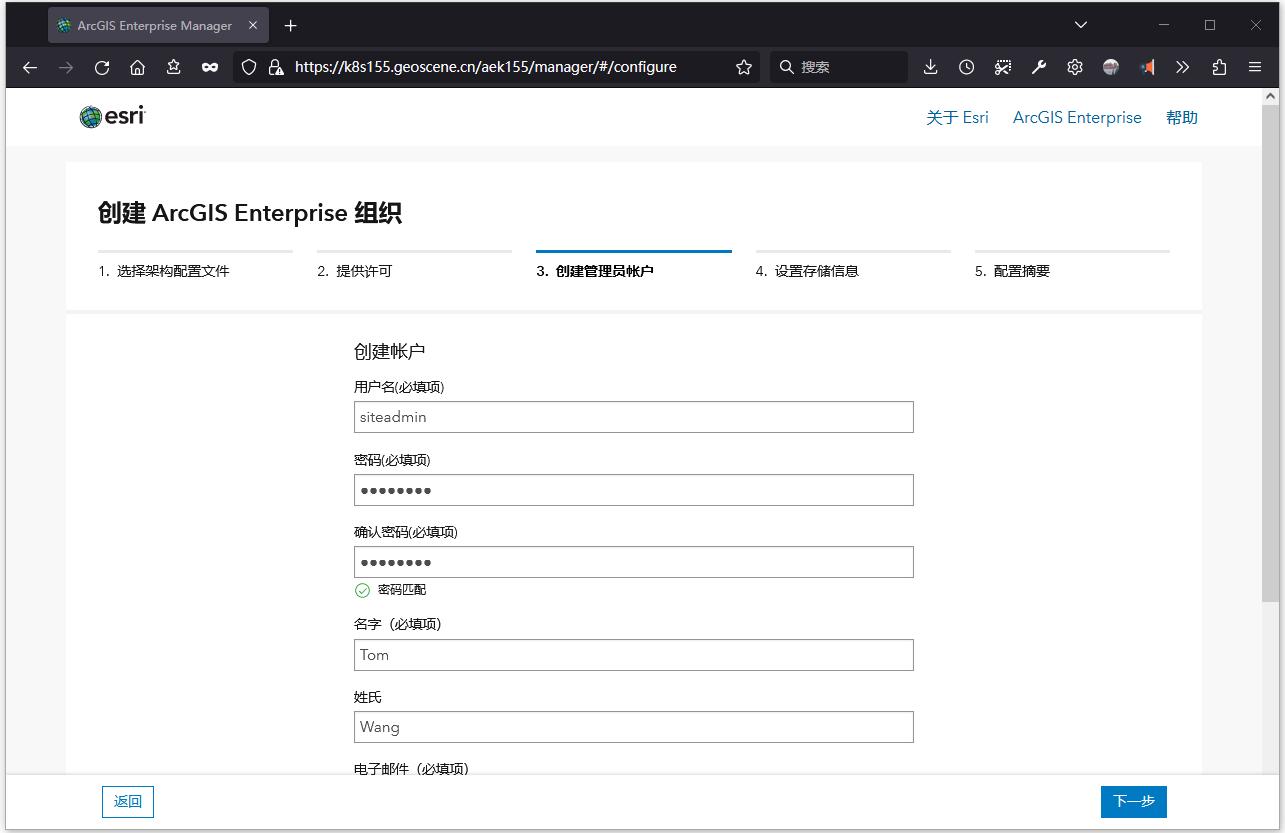Open the history clock icon
Screen dimensions: 1285x833
tap(966, 67)
